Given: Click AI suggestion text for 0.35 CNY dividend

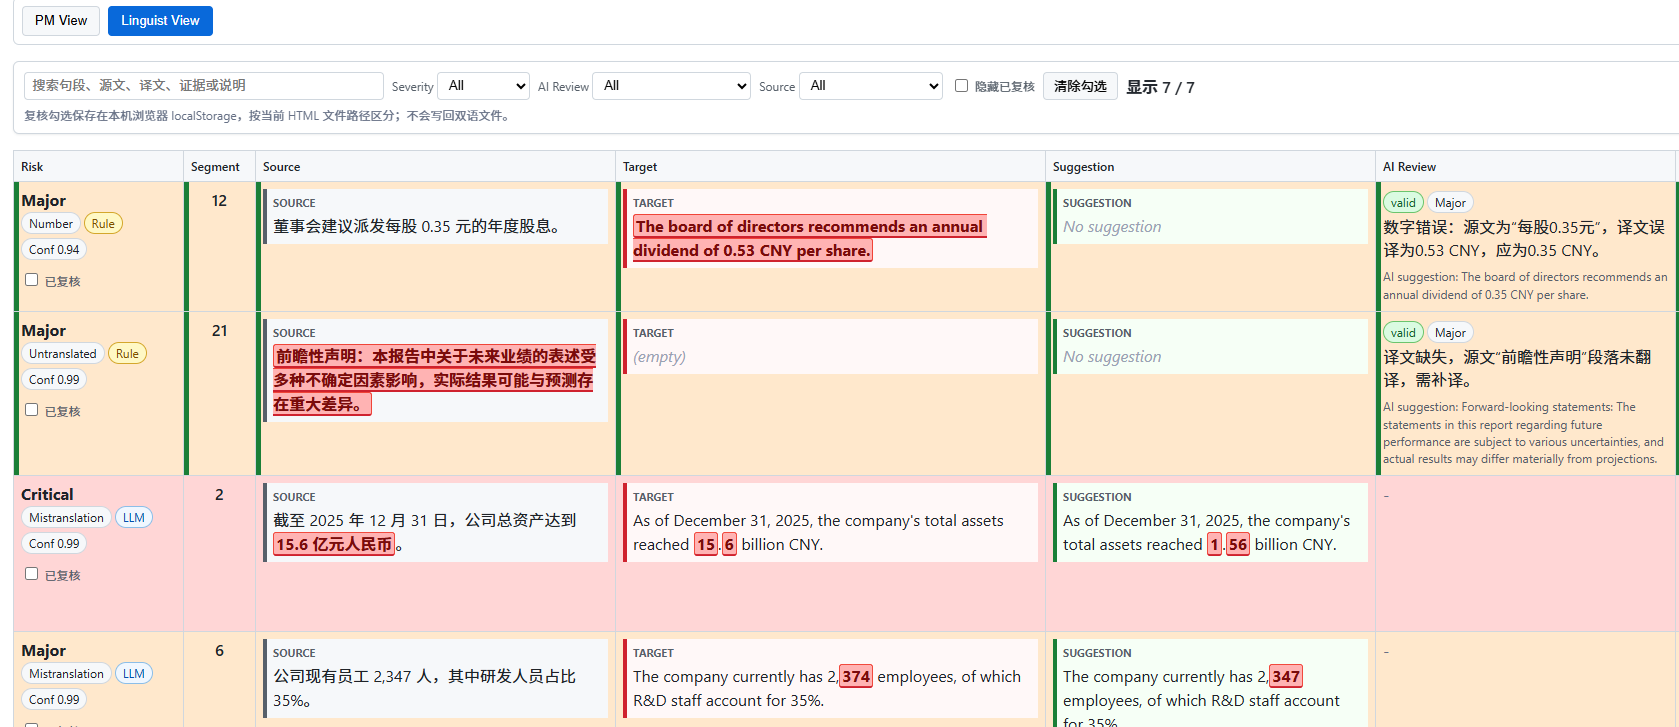Looking at the screenshot, I should (1525, 286).
